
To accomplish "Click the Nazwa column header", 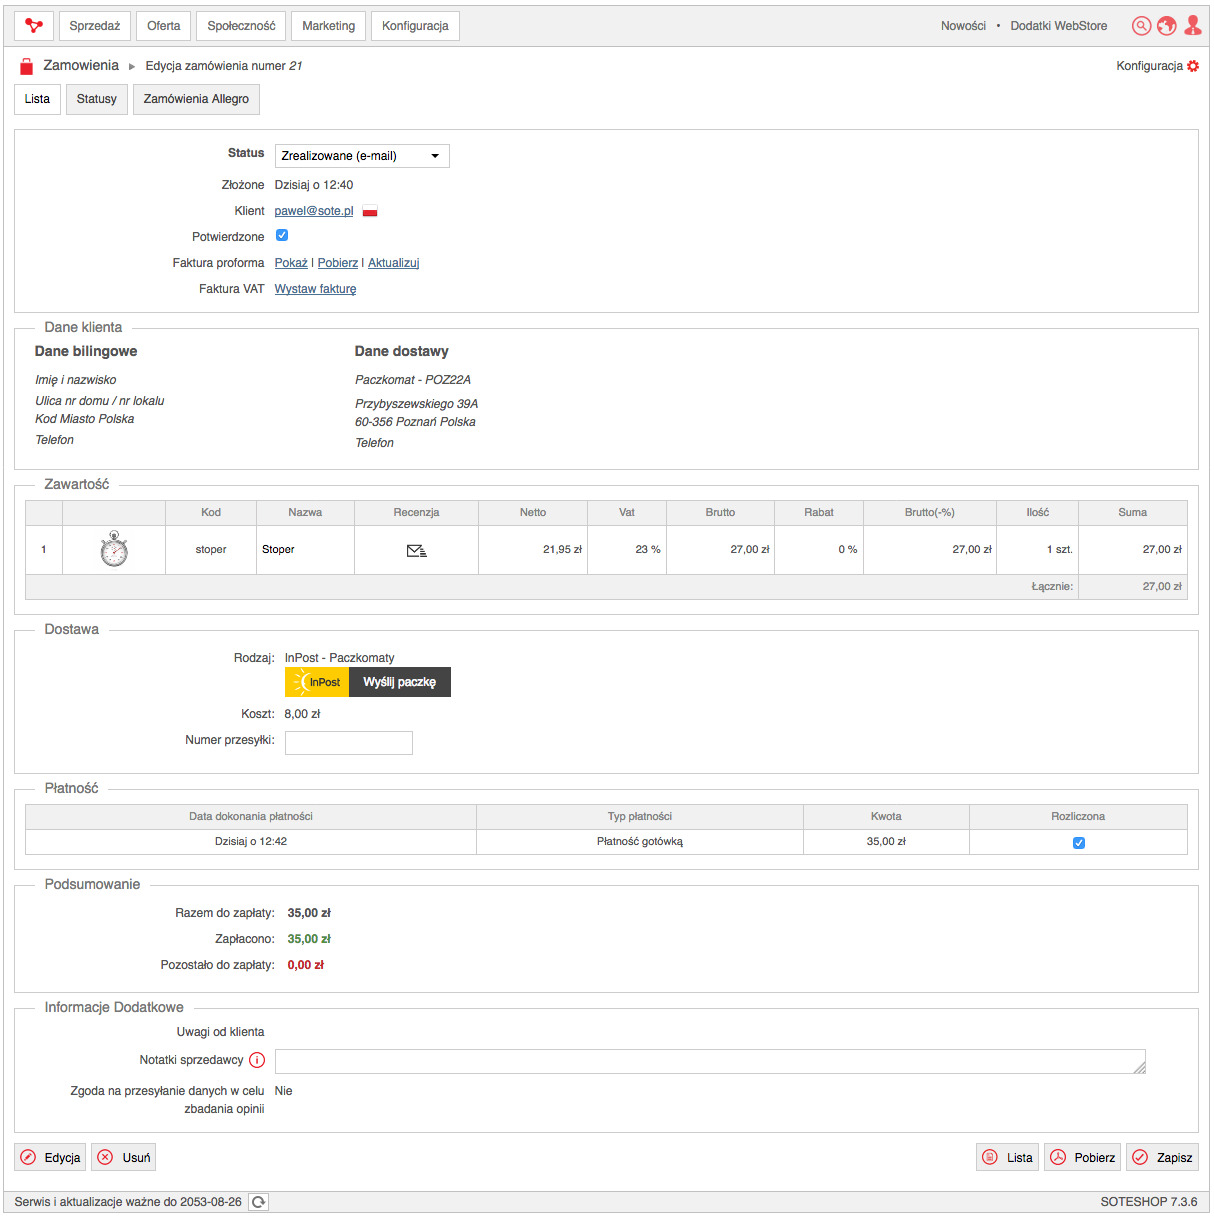I will click(305, 513).
